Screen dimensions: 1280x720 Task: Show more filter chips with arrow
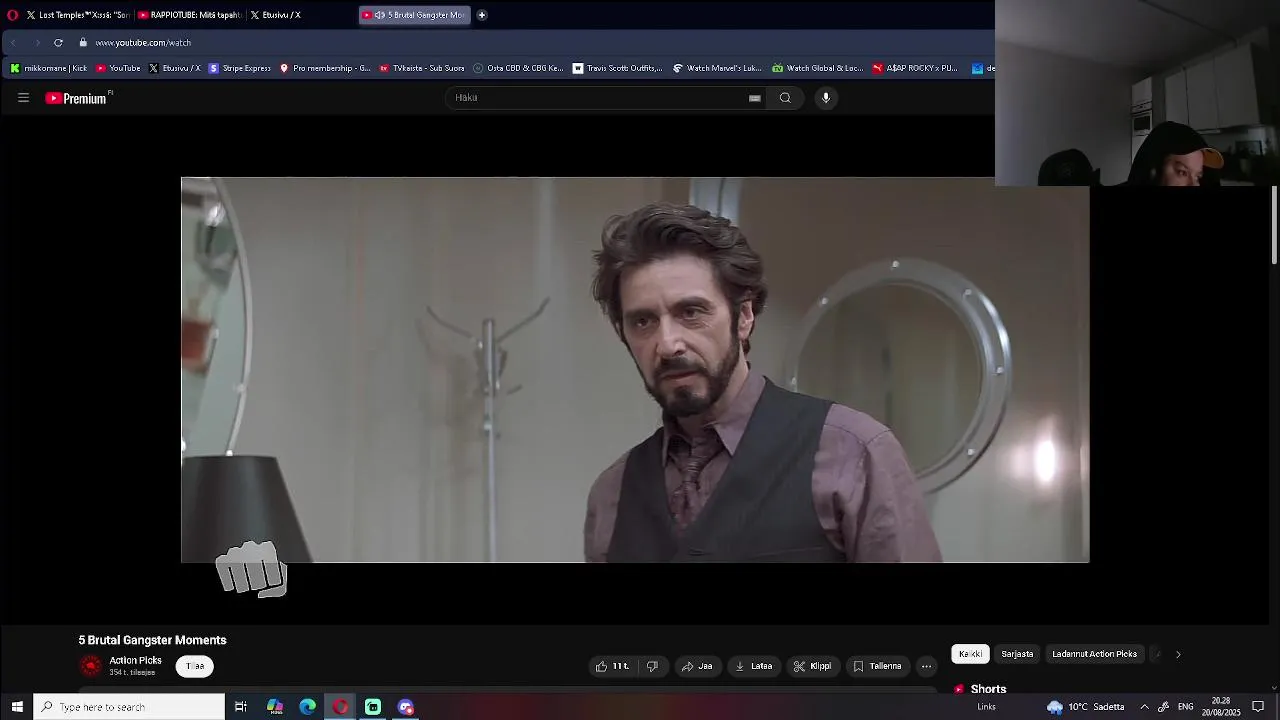point(1178,654)
